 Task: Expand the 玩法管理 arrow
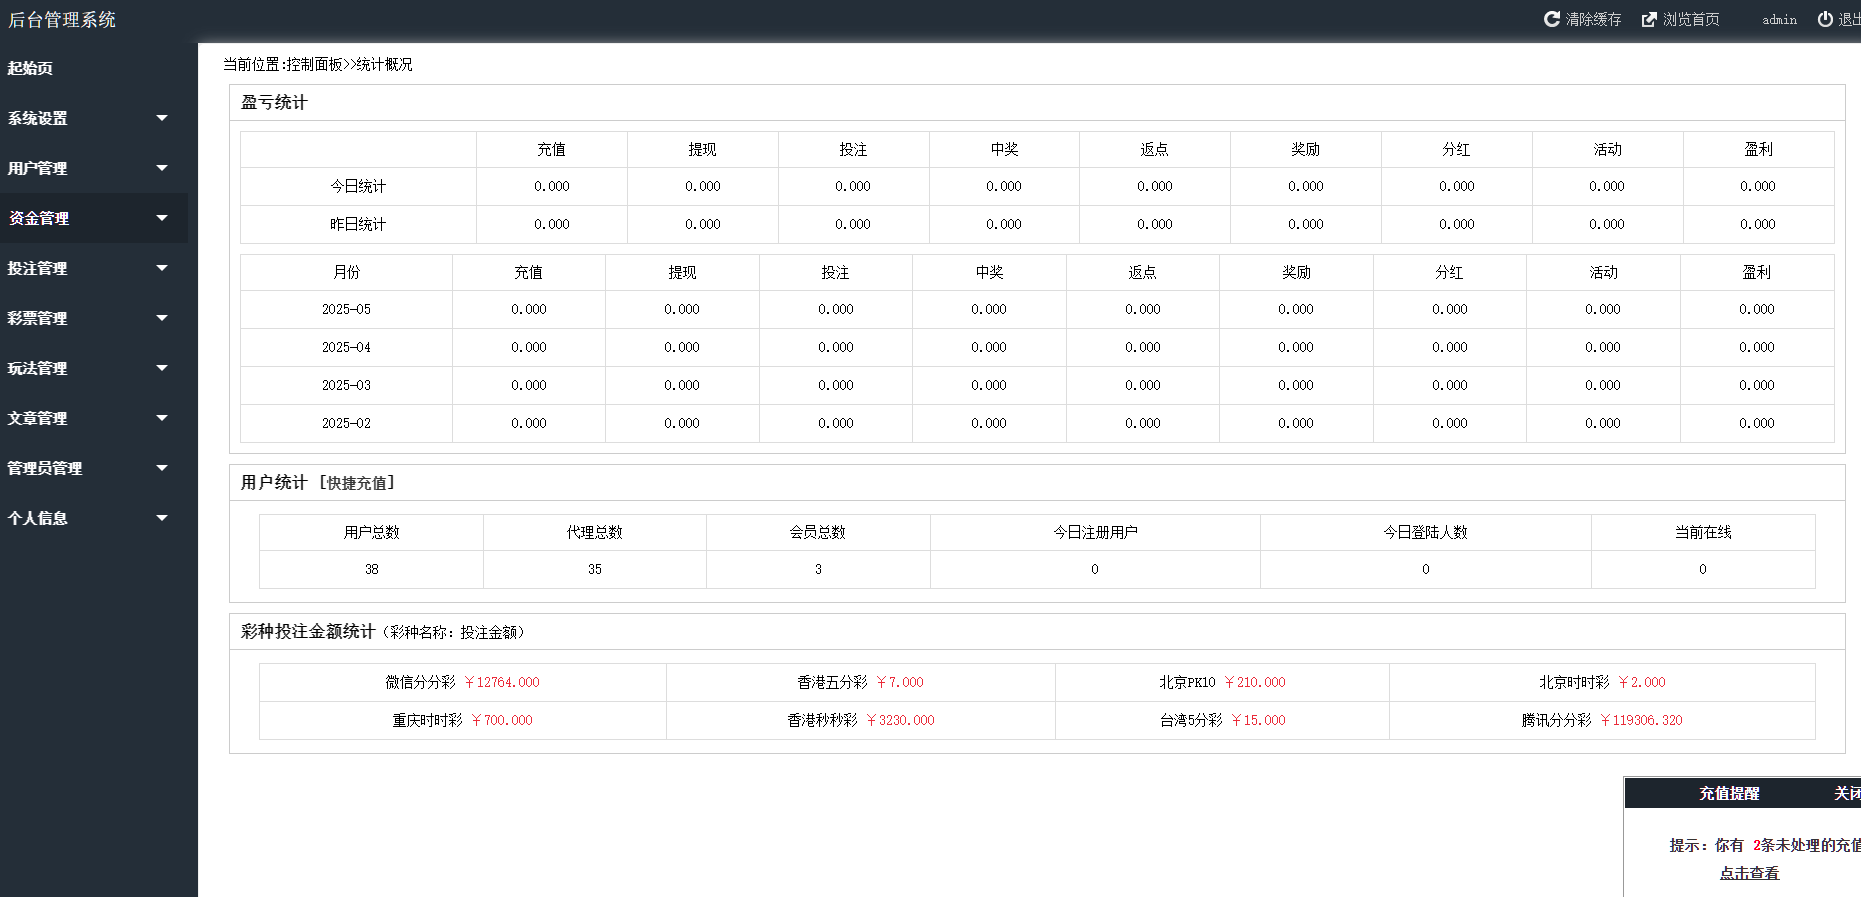(x=162, y=368)
